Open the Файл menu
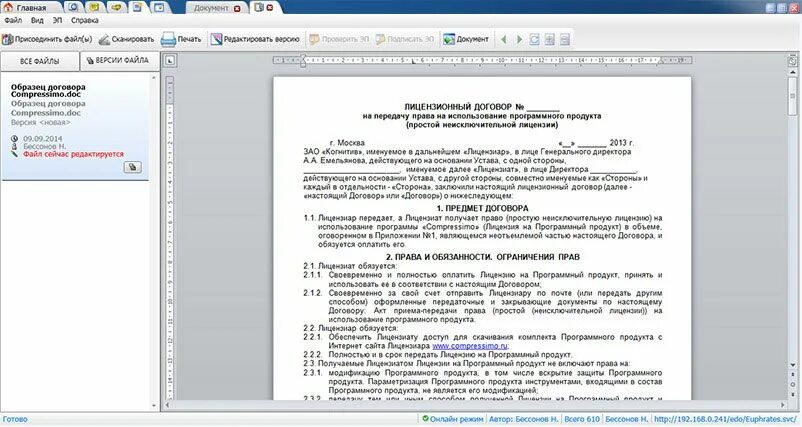Viewport: 802px width, 427px height. pos(13,20)
